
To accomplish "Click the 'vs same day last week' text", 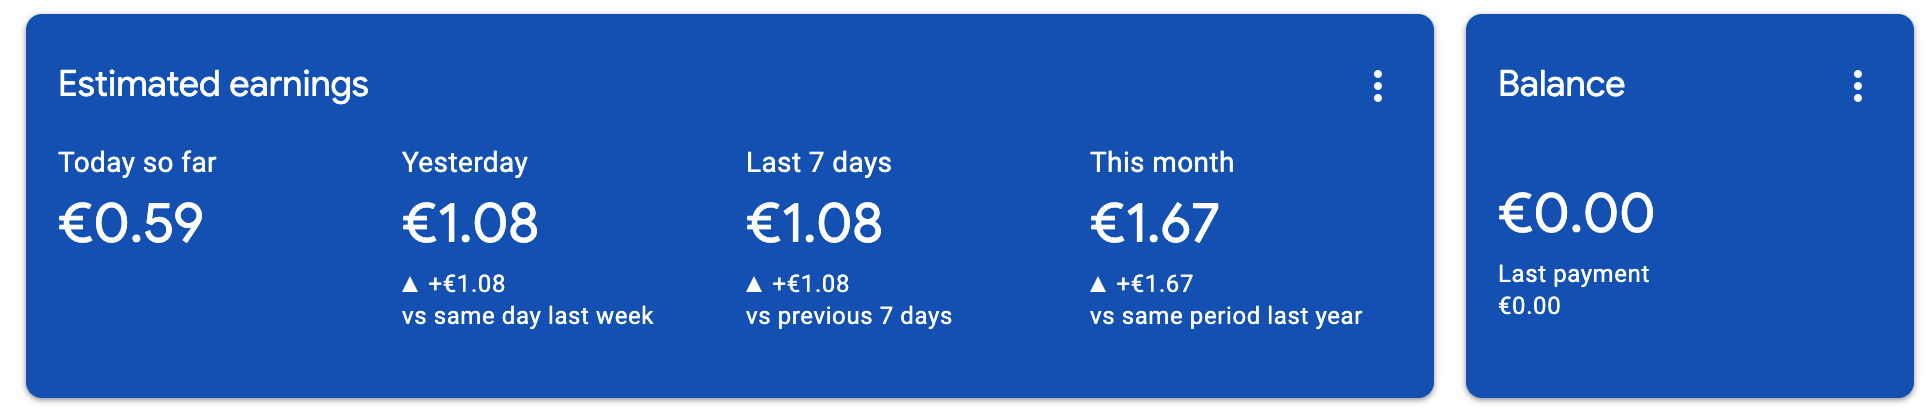I will (527, 316).
